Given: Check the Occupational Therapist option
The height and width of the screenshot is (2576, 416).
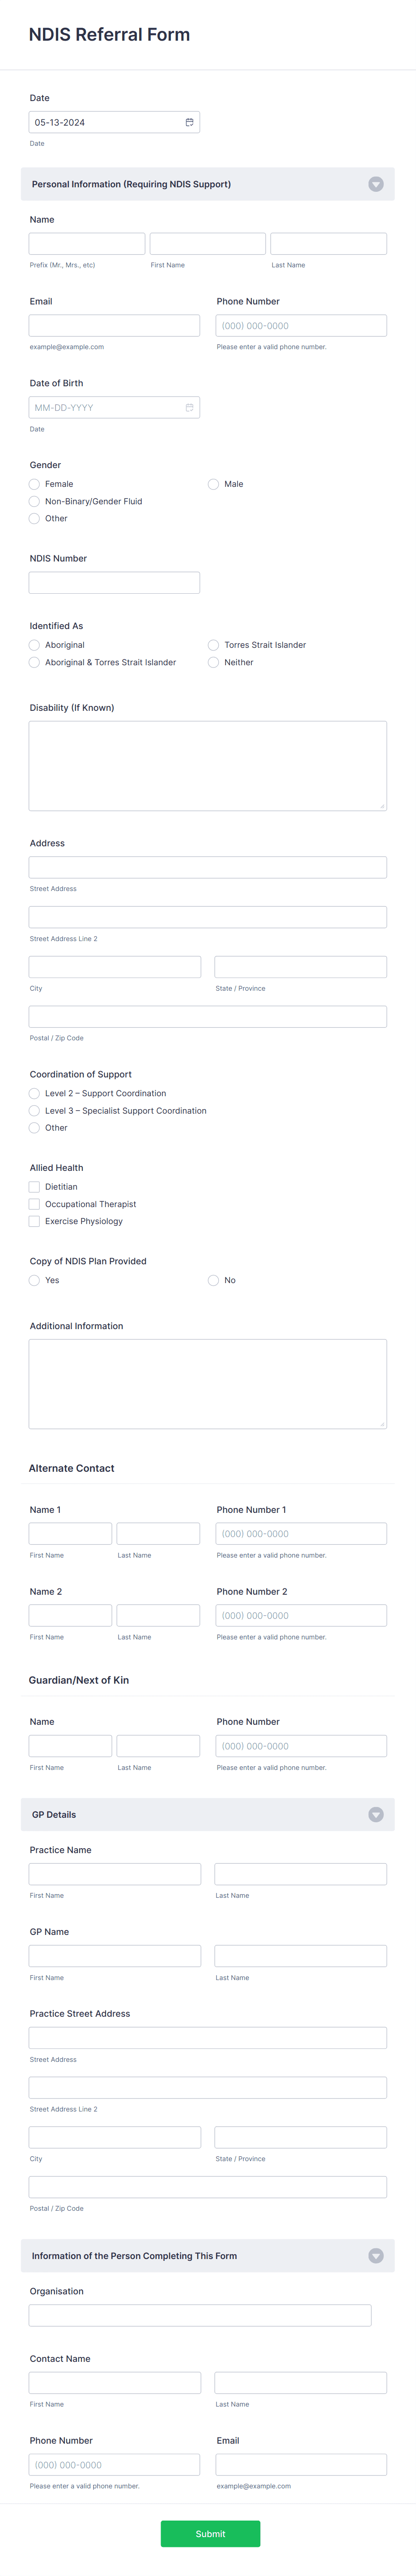Looking at the screenshot, I should [34, 1204].
